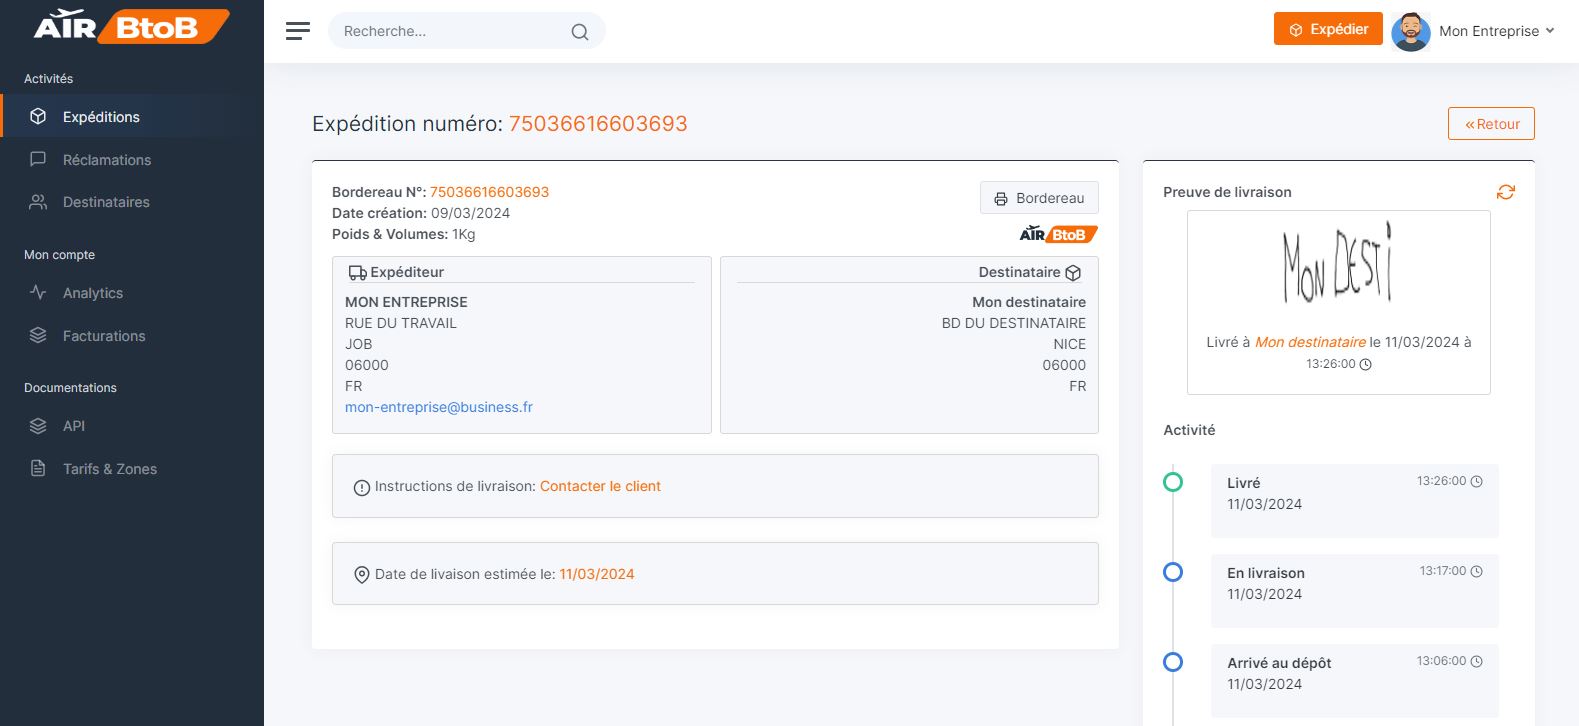1579x726 pixels.
Task: Open the API documentation entry
Action: 74,426
